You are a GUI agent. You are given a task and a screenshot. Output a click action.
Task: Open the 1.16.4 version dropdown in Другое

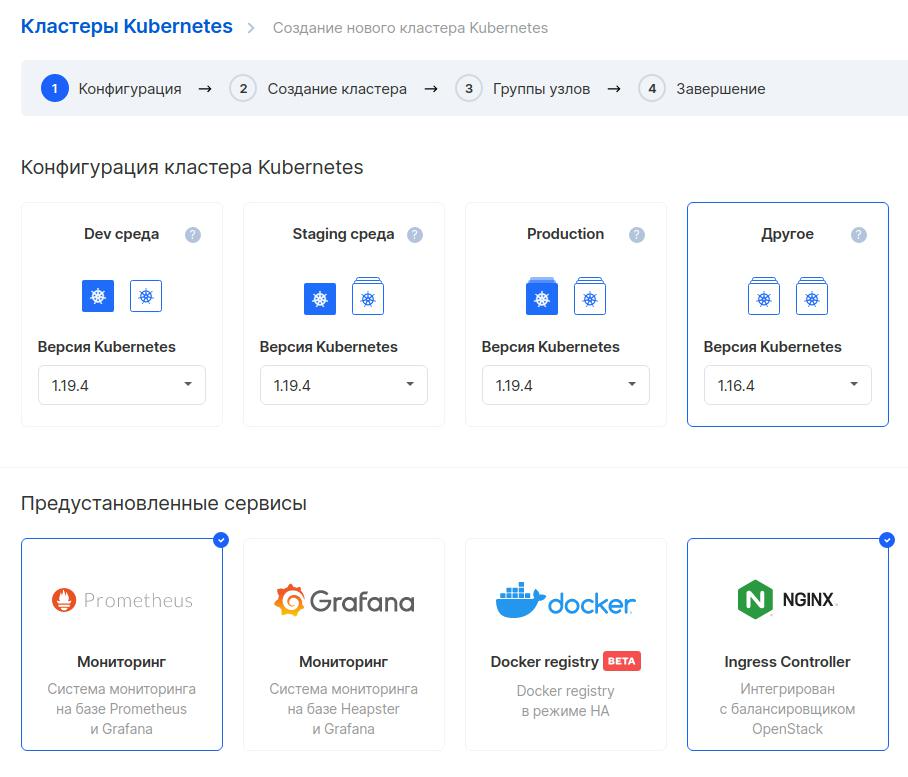point(788,385)
